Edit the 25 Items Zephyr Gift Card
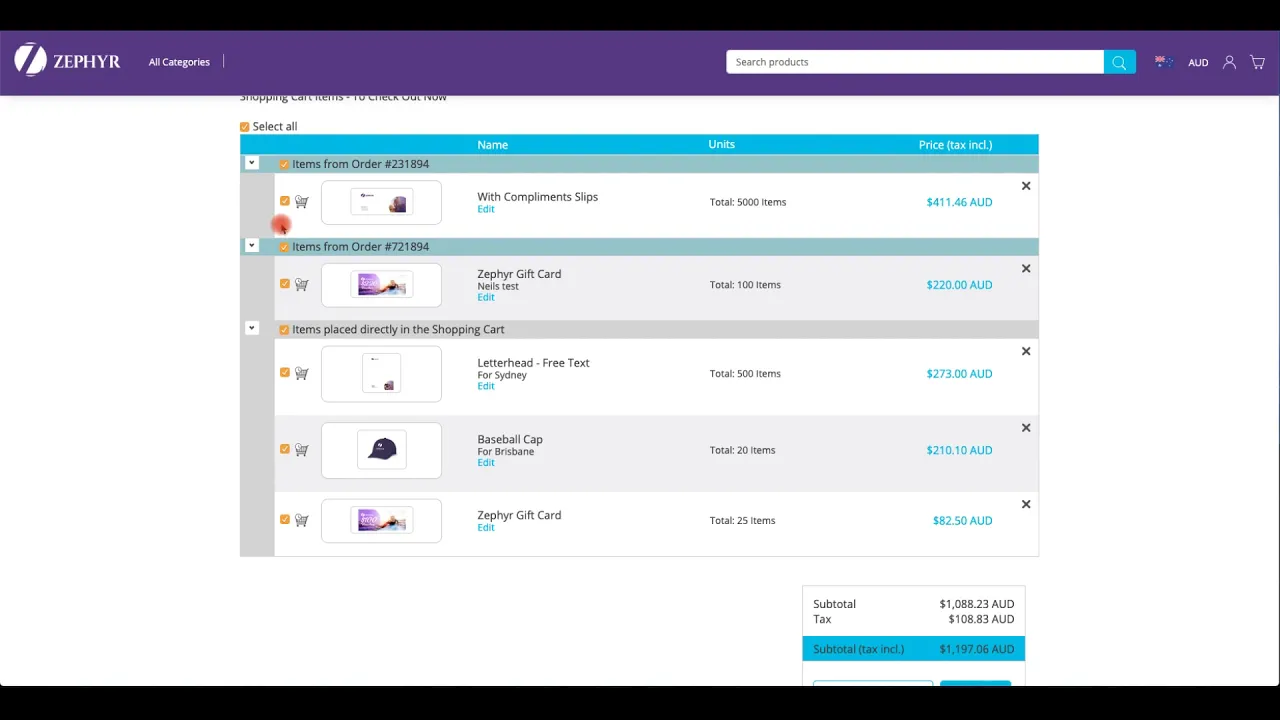The height and width of the screenshot is (720, 1280). pos(486,527)
